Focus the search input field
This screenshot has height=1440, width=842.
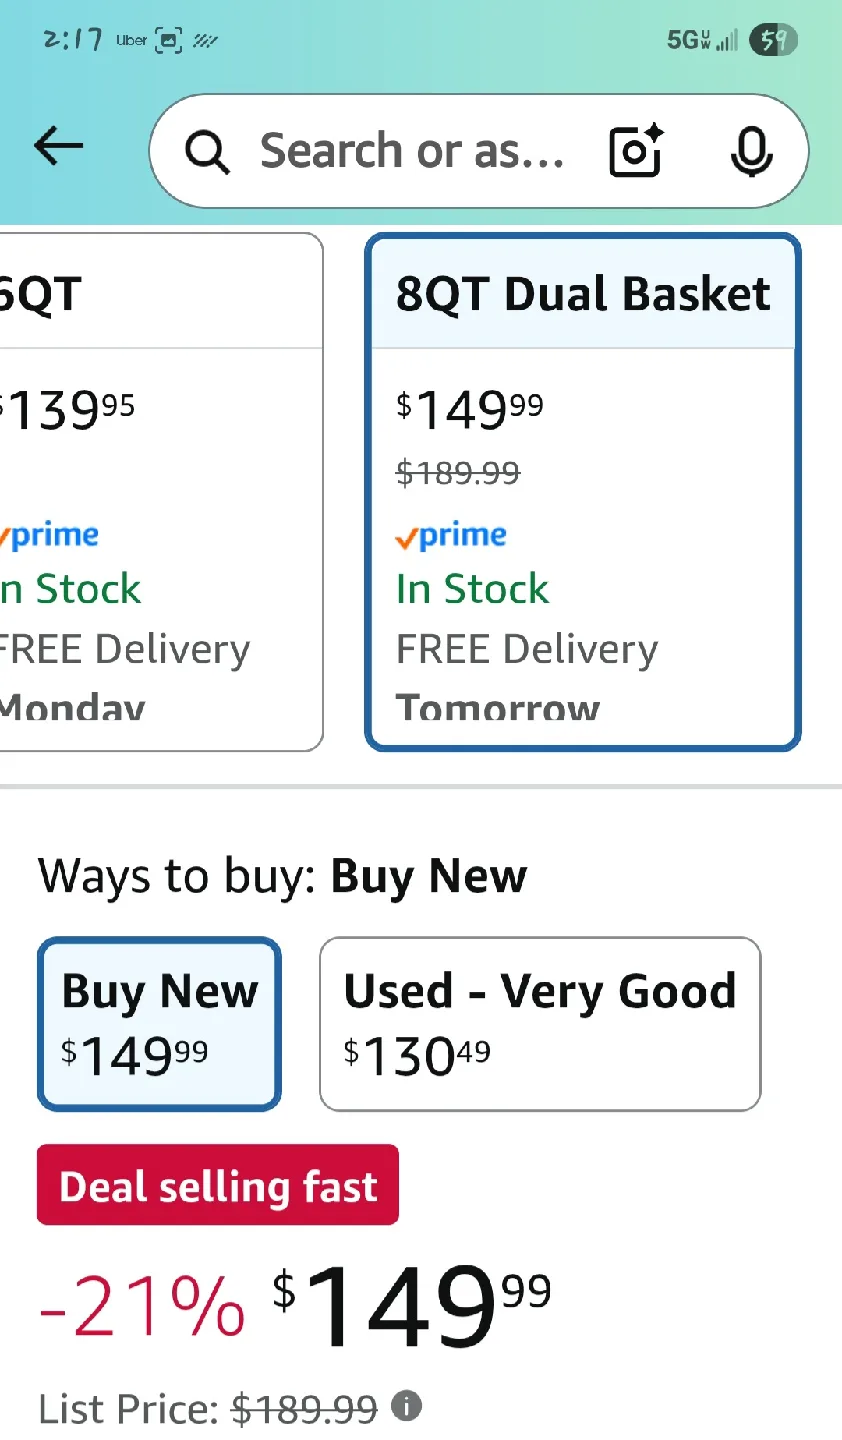click(x=410, y=151)
